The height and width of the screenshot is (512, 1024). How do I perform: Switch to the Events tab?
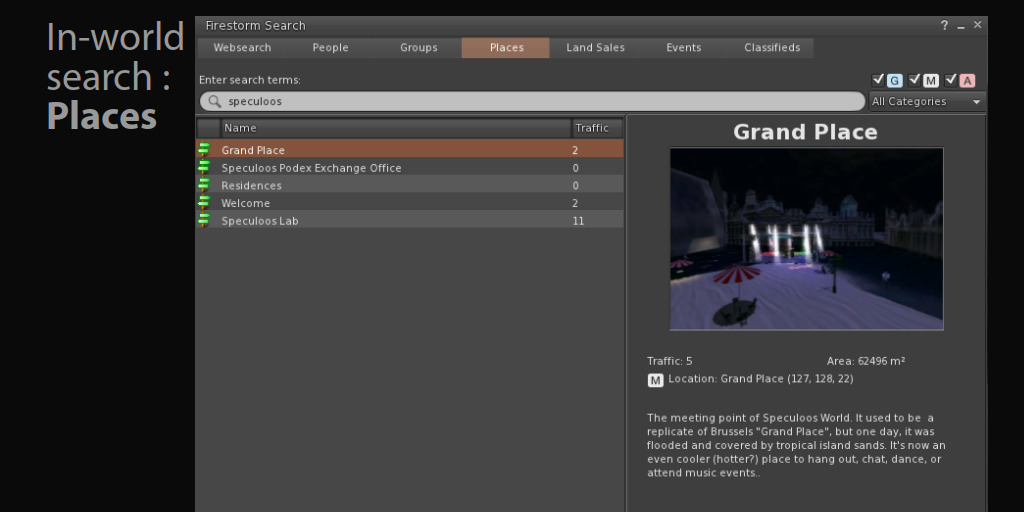coord(684,48)
